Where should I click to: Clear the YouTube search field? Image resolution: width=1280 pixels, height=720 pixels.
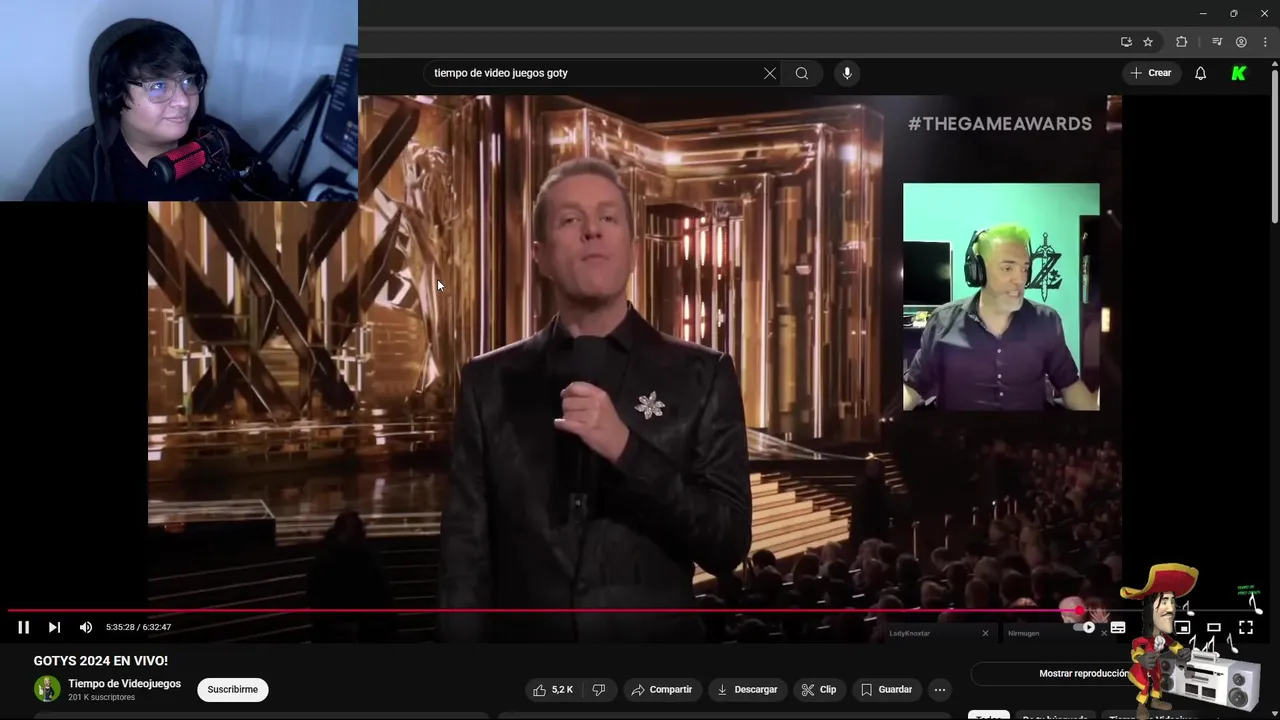(x=770, y=73)
